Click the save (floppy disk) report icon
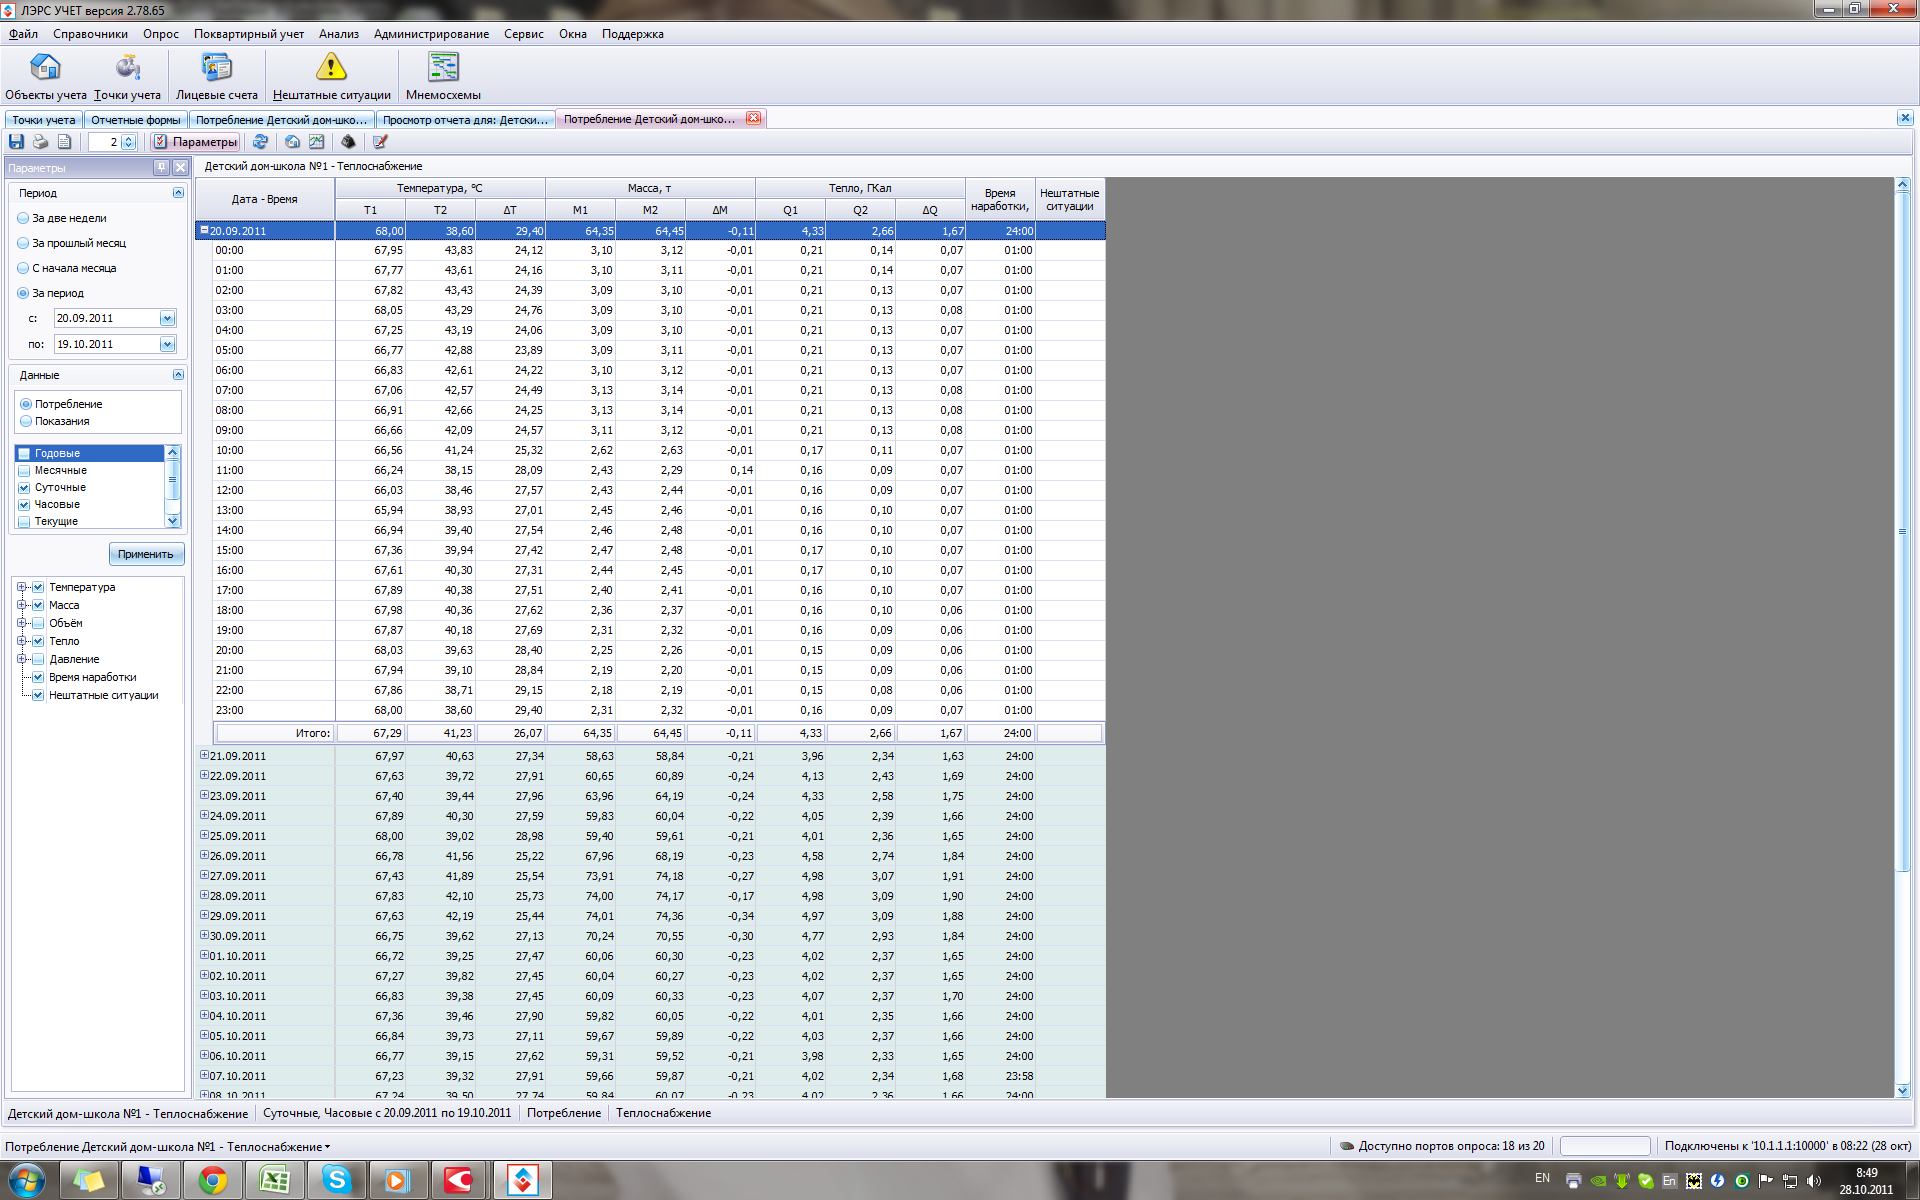The width and height of the screenshot is (1920, 1200). point(16,142)
